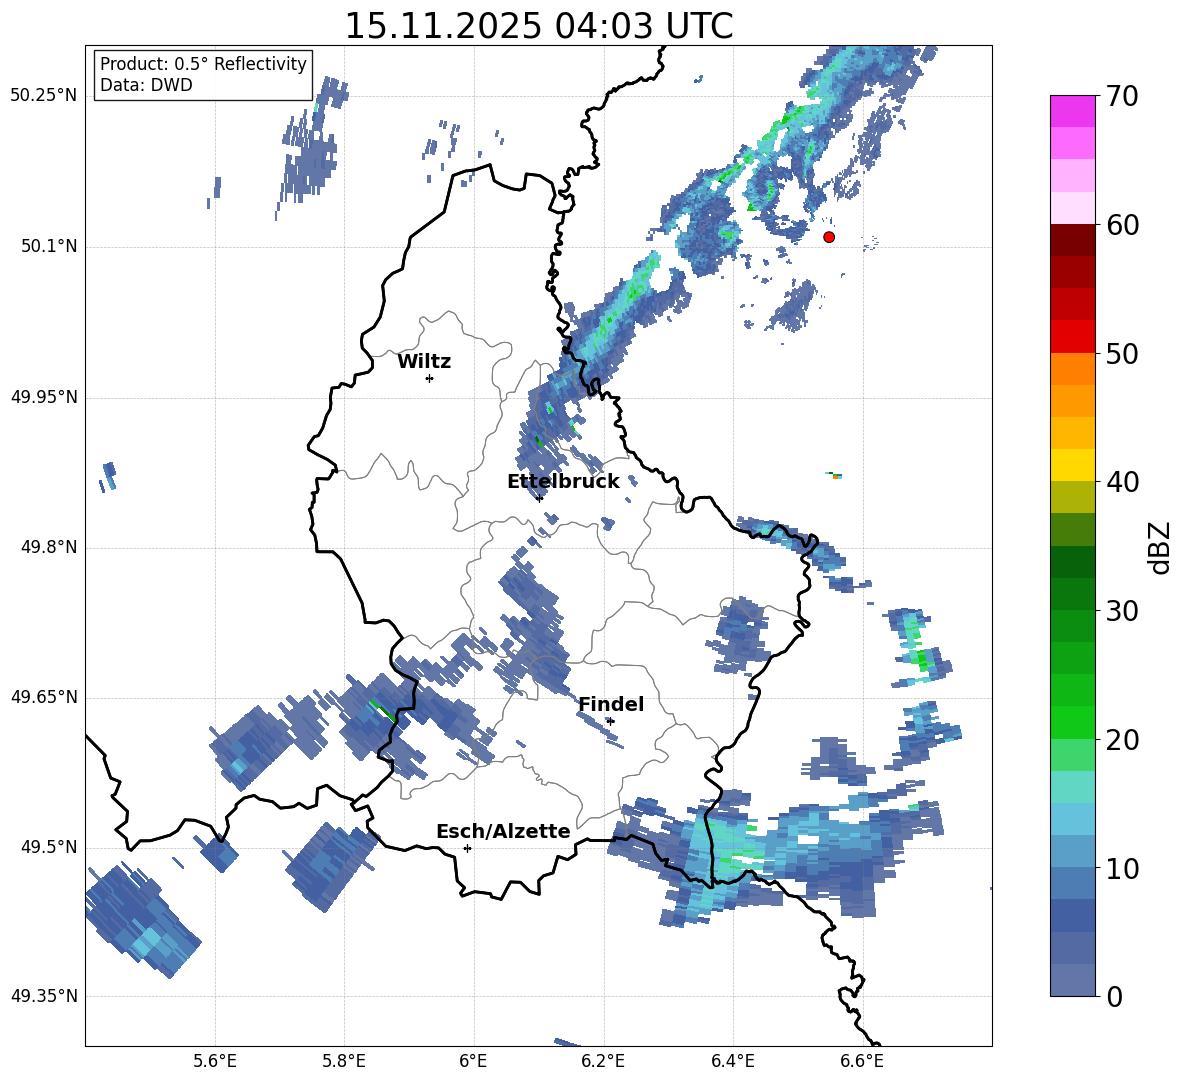Screen dimensions: 1184x1081
Task: Click the orange colorbar swatch below 50
Action: pos(1072,369)
